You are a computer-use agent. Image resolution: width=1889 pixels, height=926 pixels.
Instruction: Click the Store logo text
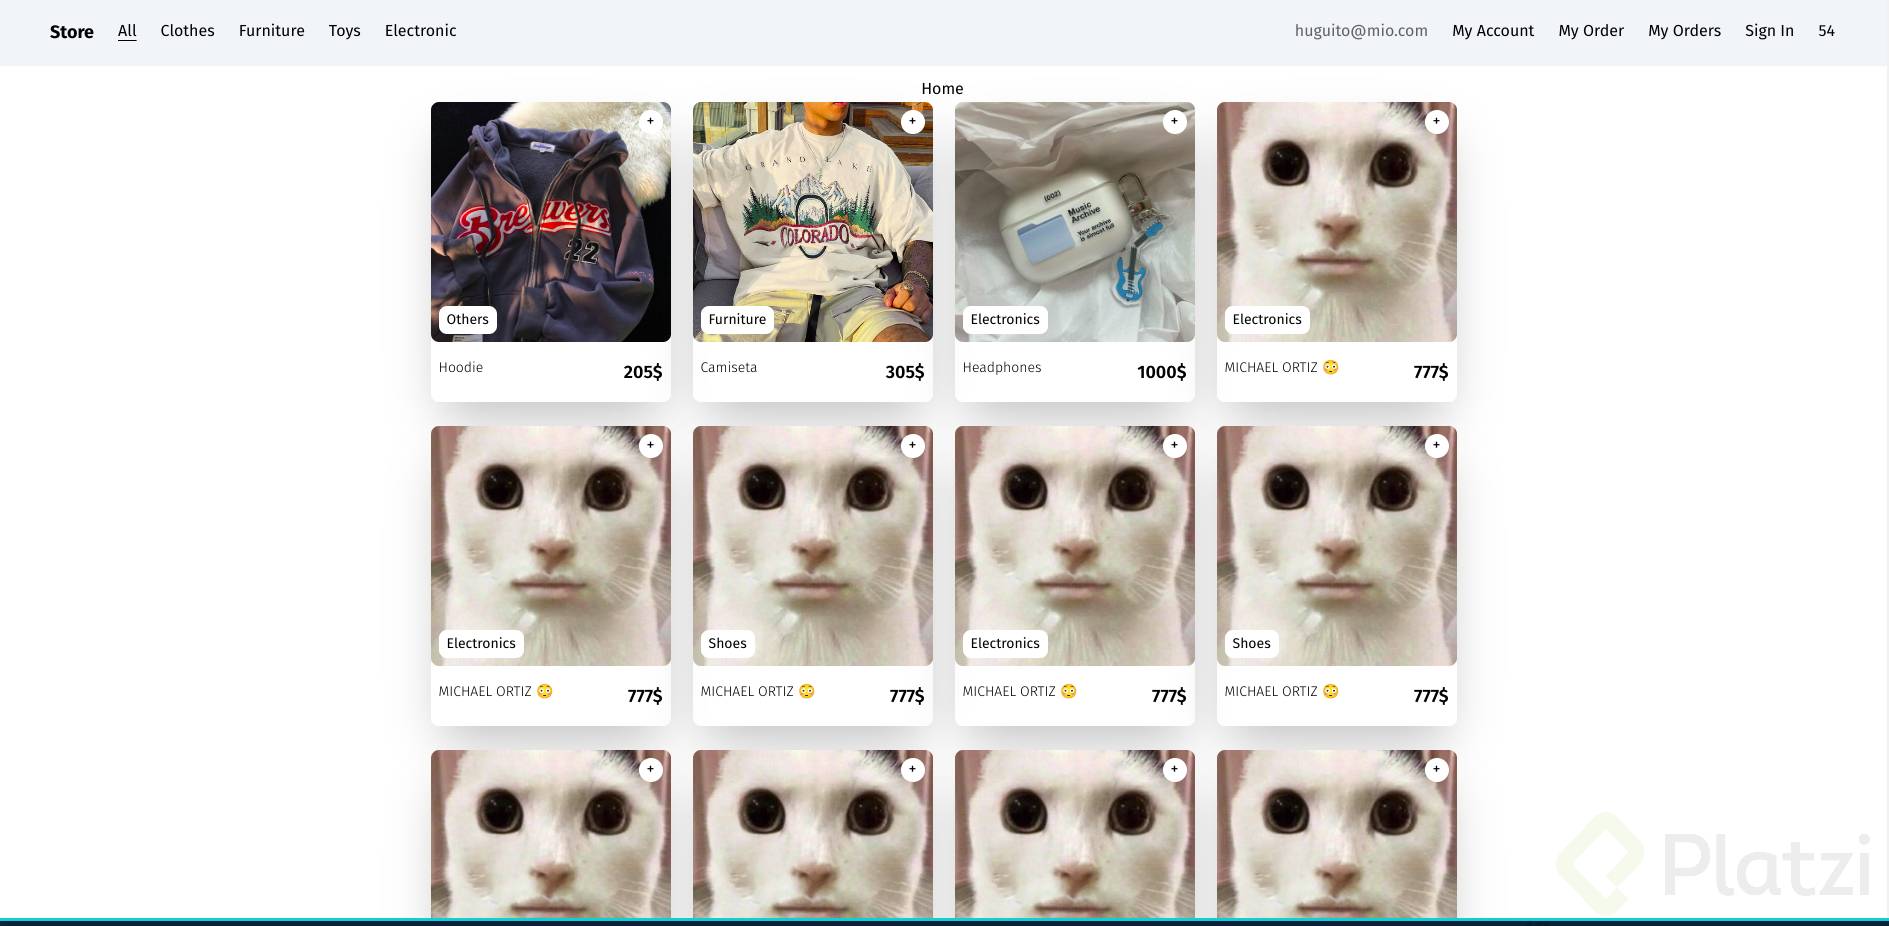[x=72, y=32]
